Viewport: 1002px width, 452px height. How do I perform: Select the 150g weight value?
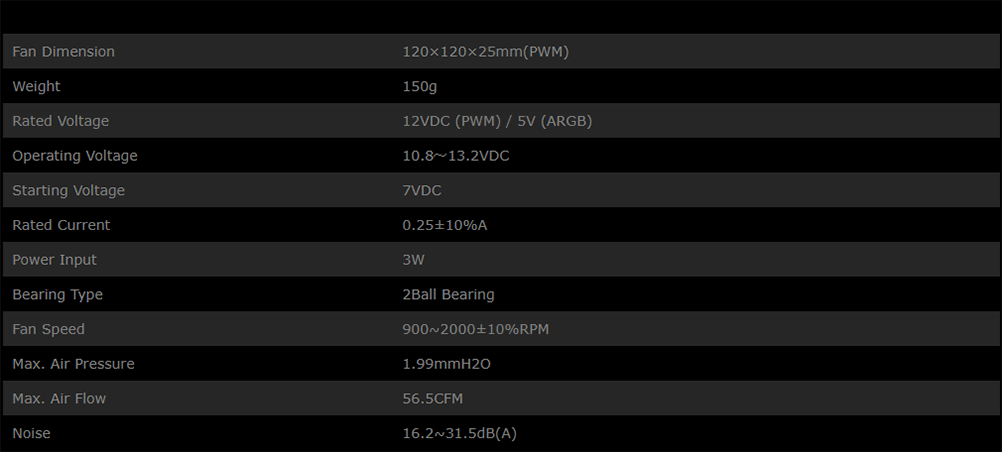coord(419,87)
